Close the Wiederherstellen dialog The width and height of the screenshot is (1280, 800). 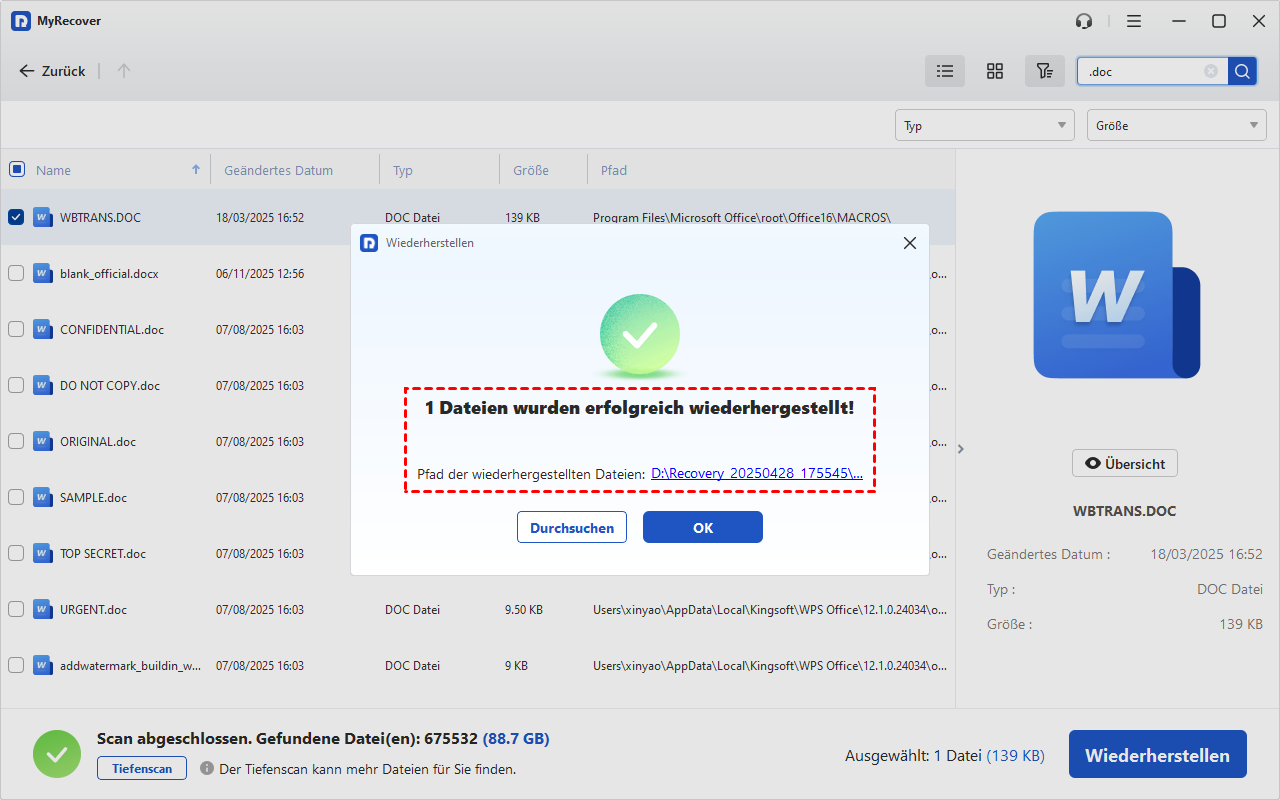click(x=909, y=243)
